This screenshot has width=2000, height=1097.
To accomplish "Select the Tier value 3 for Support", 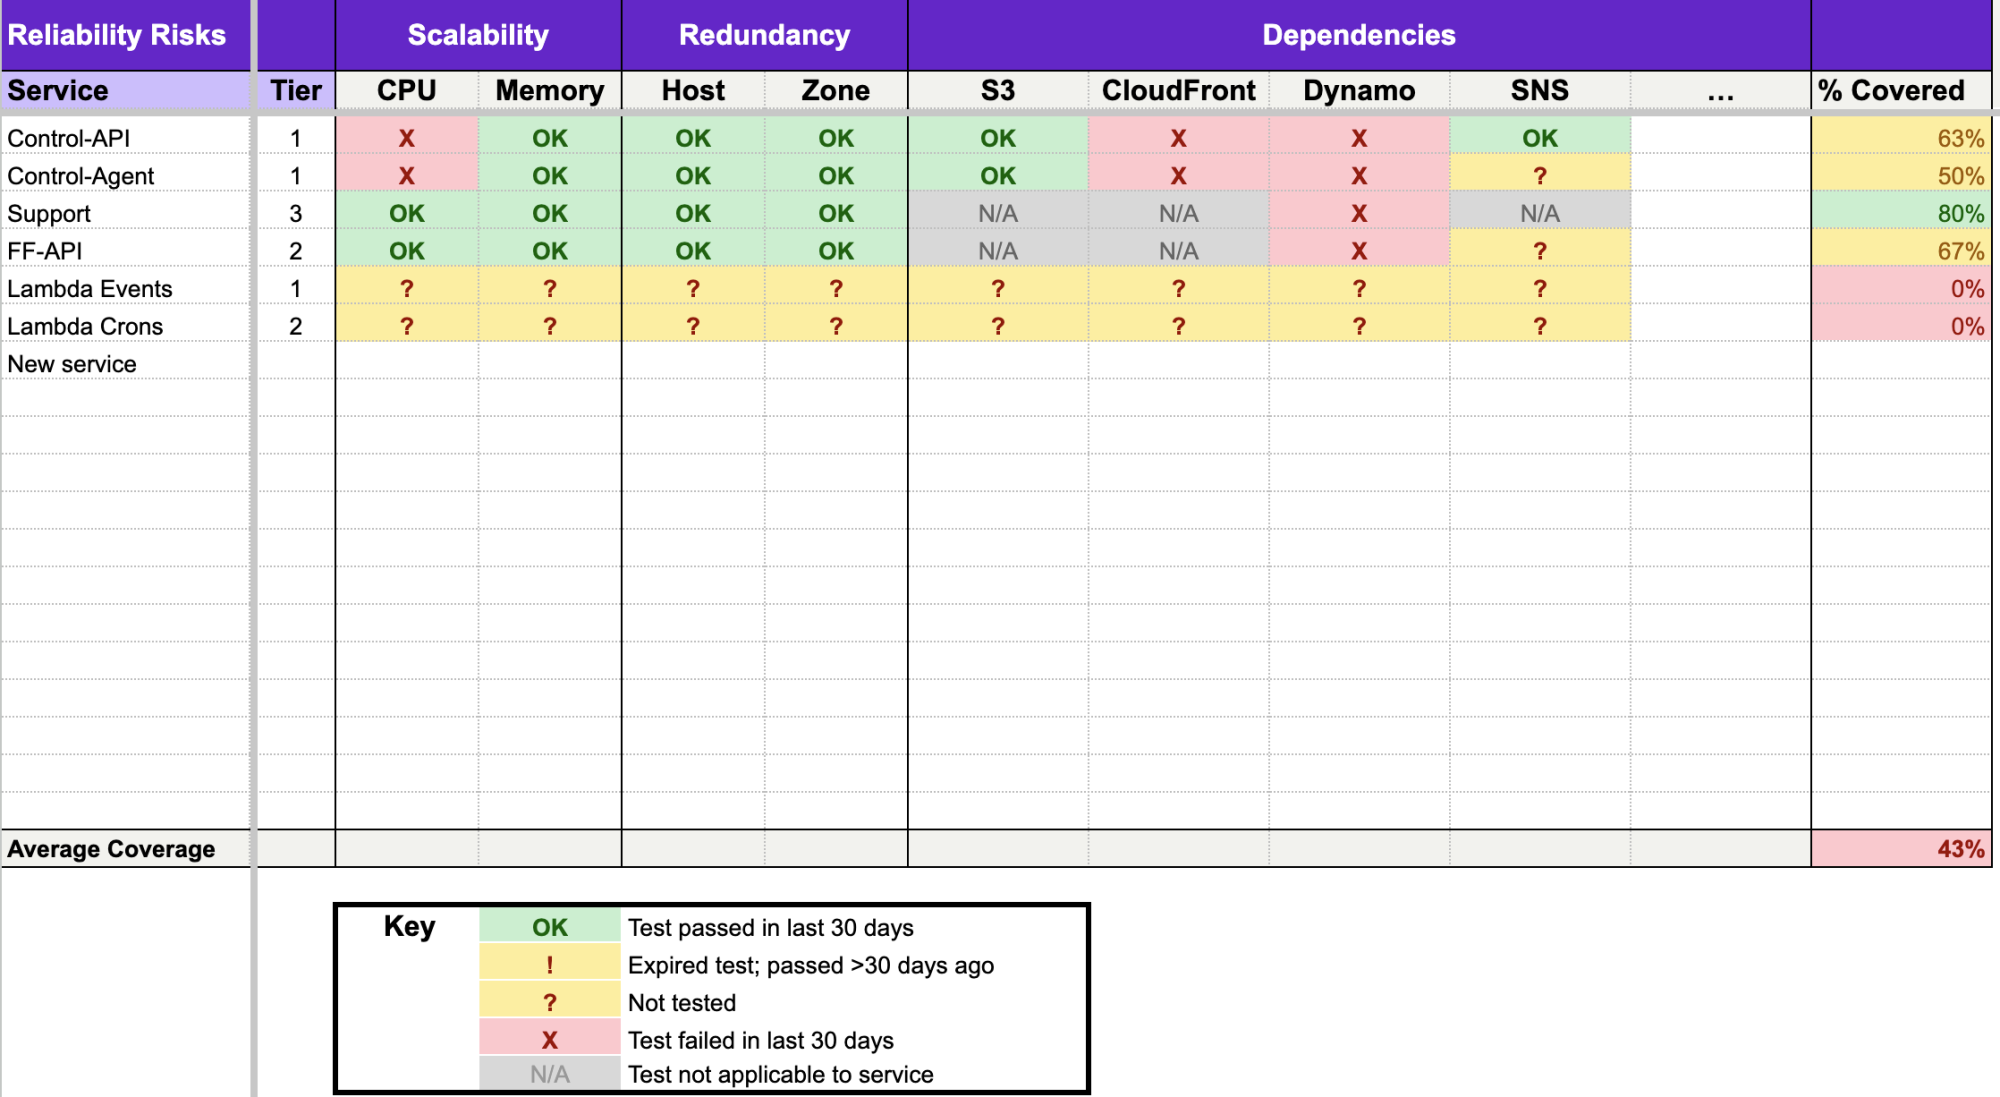I will [296, 213].
